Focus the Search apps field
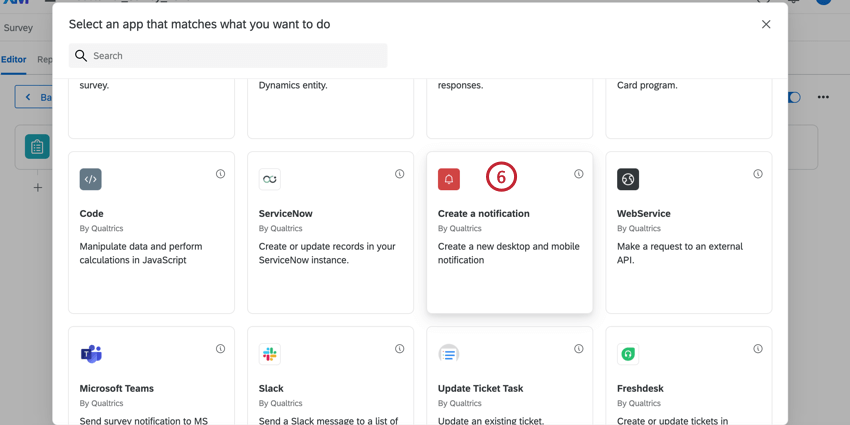 [228, 56]
